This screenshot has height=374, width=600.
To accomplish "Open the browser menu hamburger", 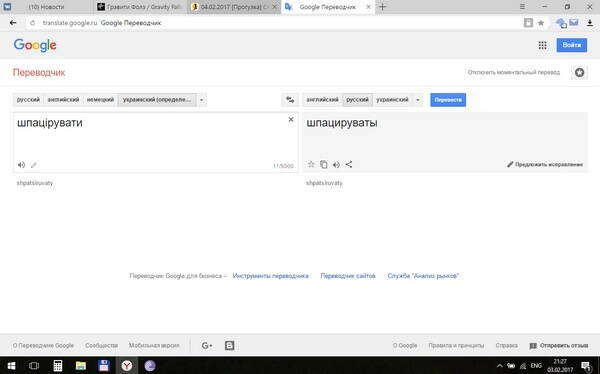I will 522,7.
